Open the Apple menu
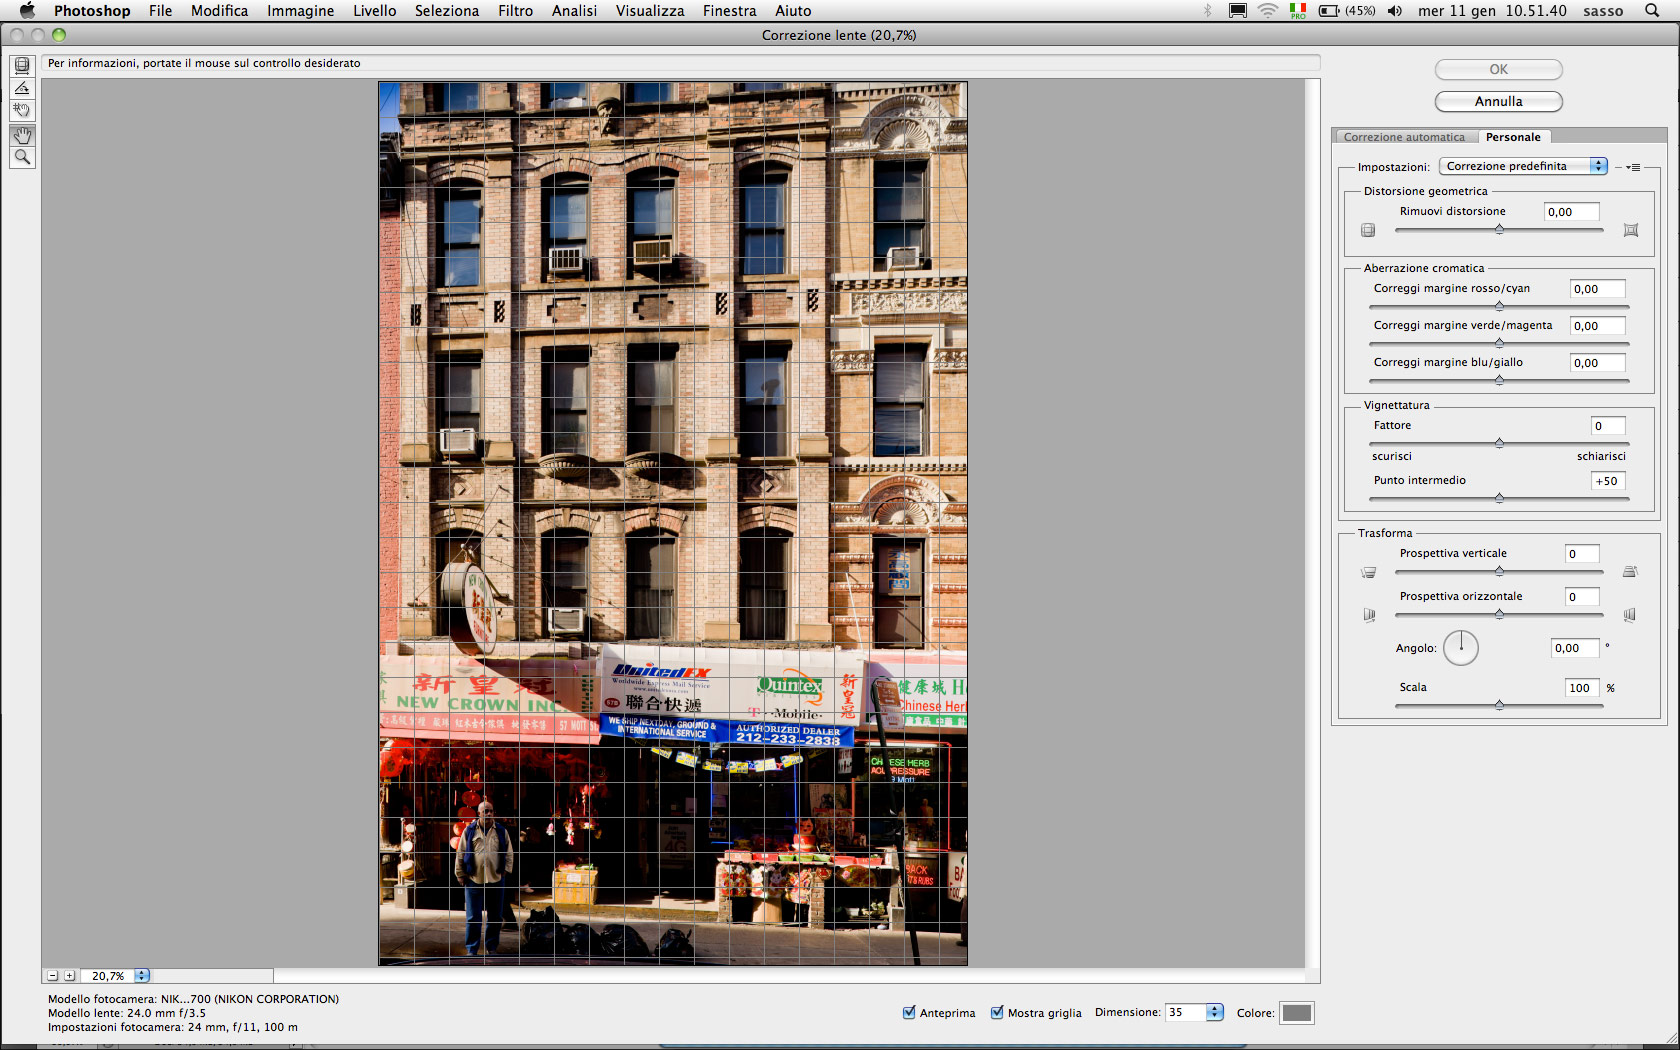The width and height of the screenshot is (1680, 1050). pyautogui.click(x=27, y=11)
